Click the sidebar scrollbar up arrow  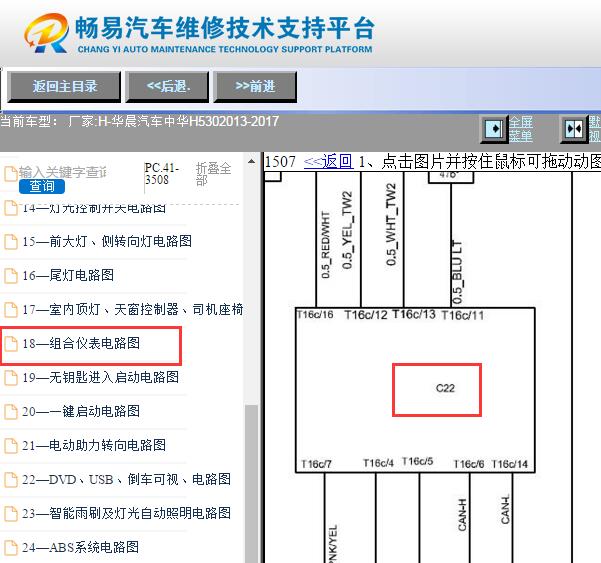(x=251, y=161)
